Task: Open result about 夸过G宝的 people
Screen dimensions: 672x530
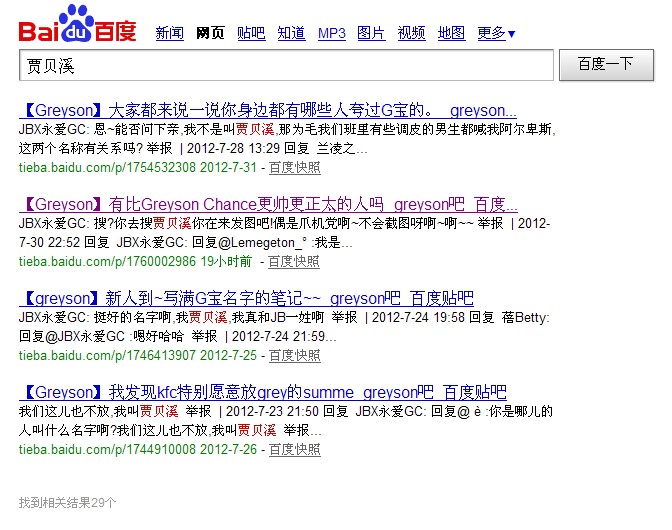Action: click(268, 111)
